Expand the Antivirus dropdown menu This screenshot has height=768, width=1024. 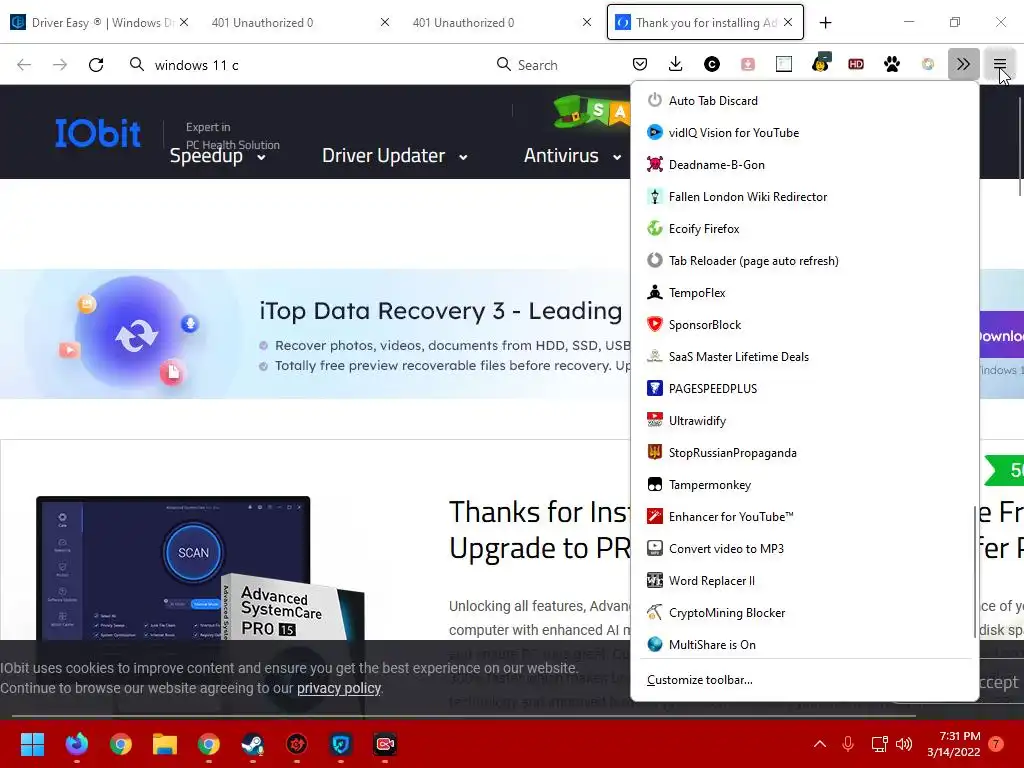tap(572, 156)
